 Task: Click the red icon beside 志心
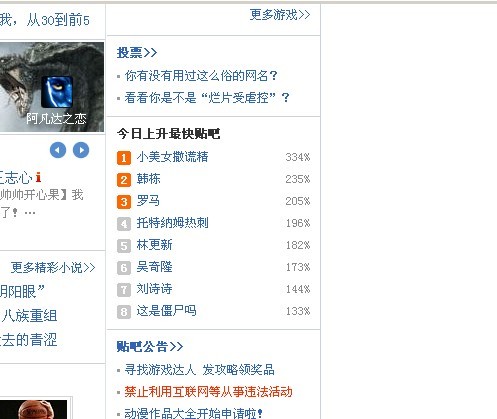[x=38, y=177]
